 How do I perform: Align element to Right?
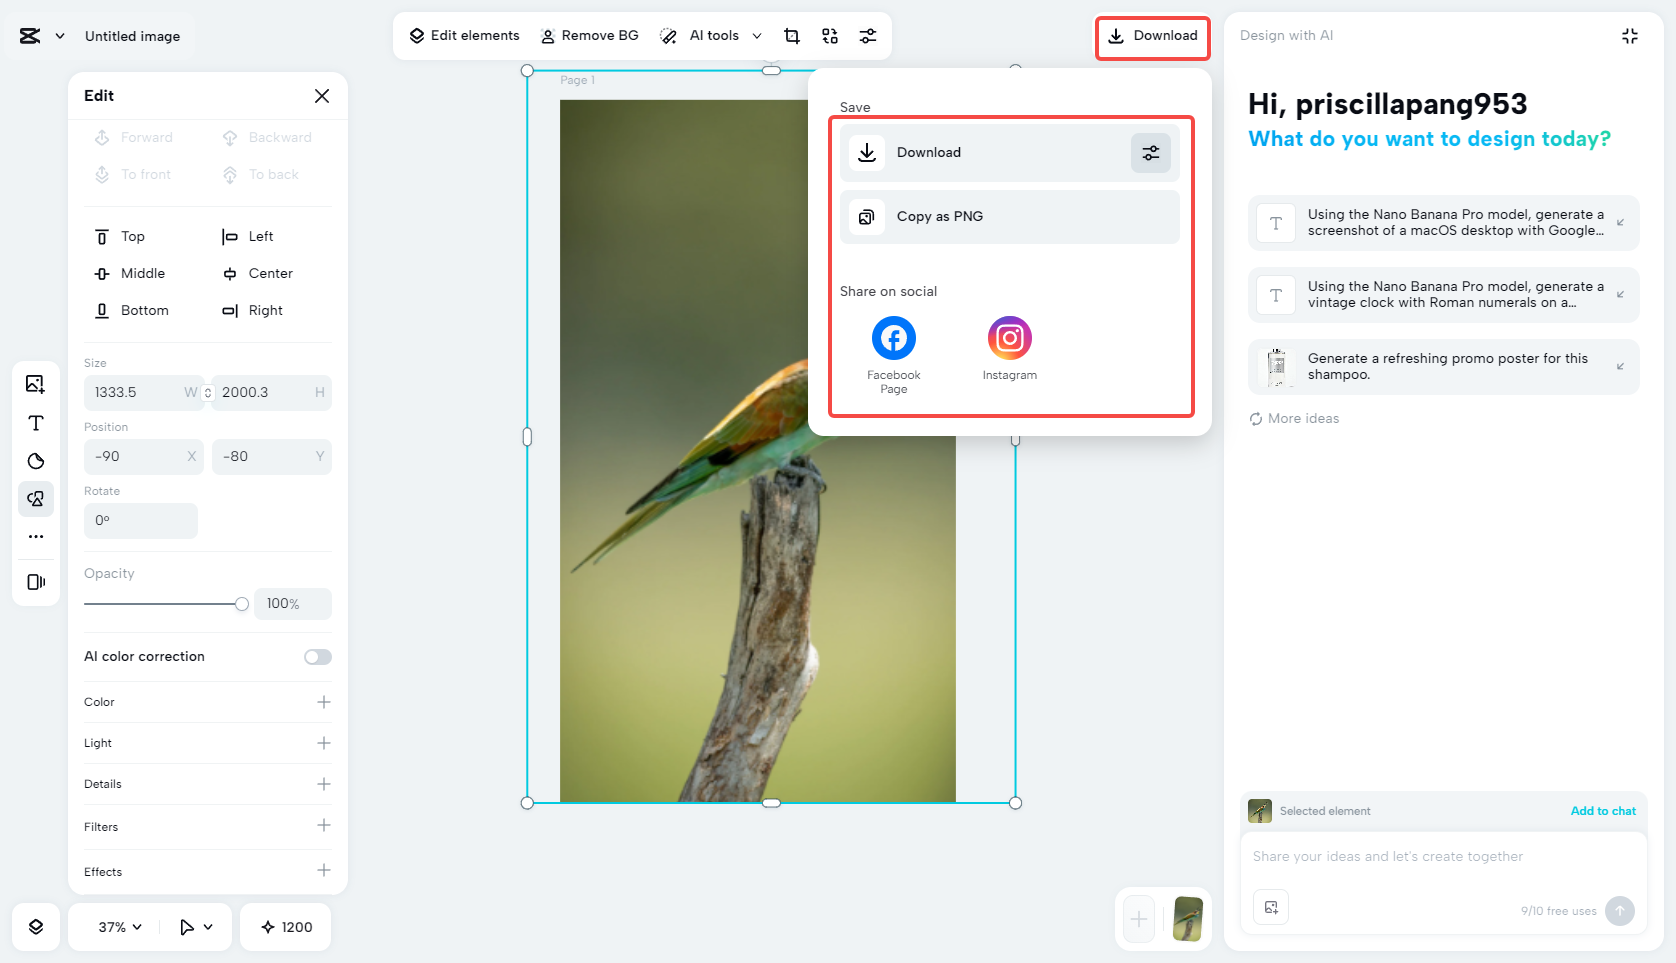pyautogui.click(x=252, y=311)
